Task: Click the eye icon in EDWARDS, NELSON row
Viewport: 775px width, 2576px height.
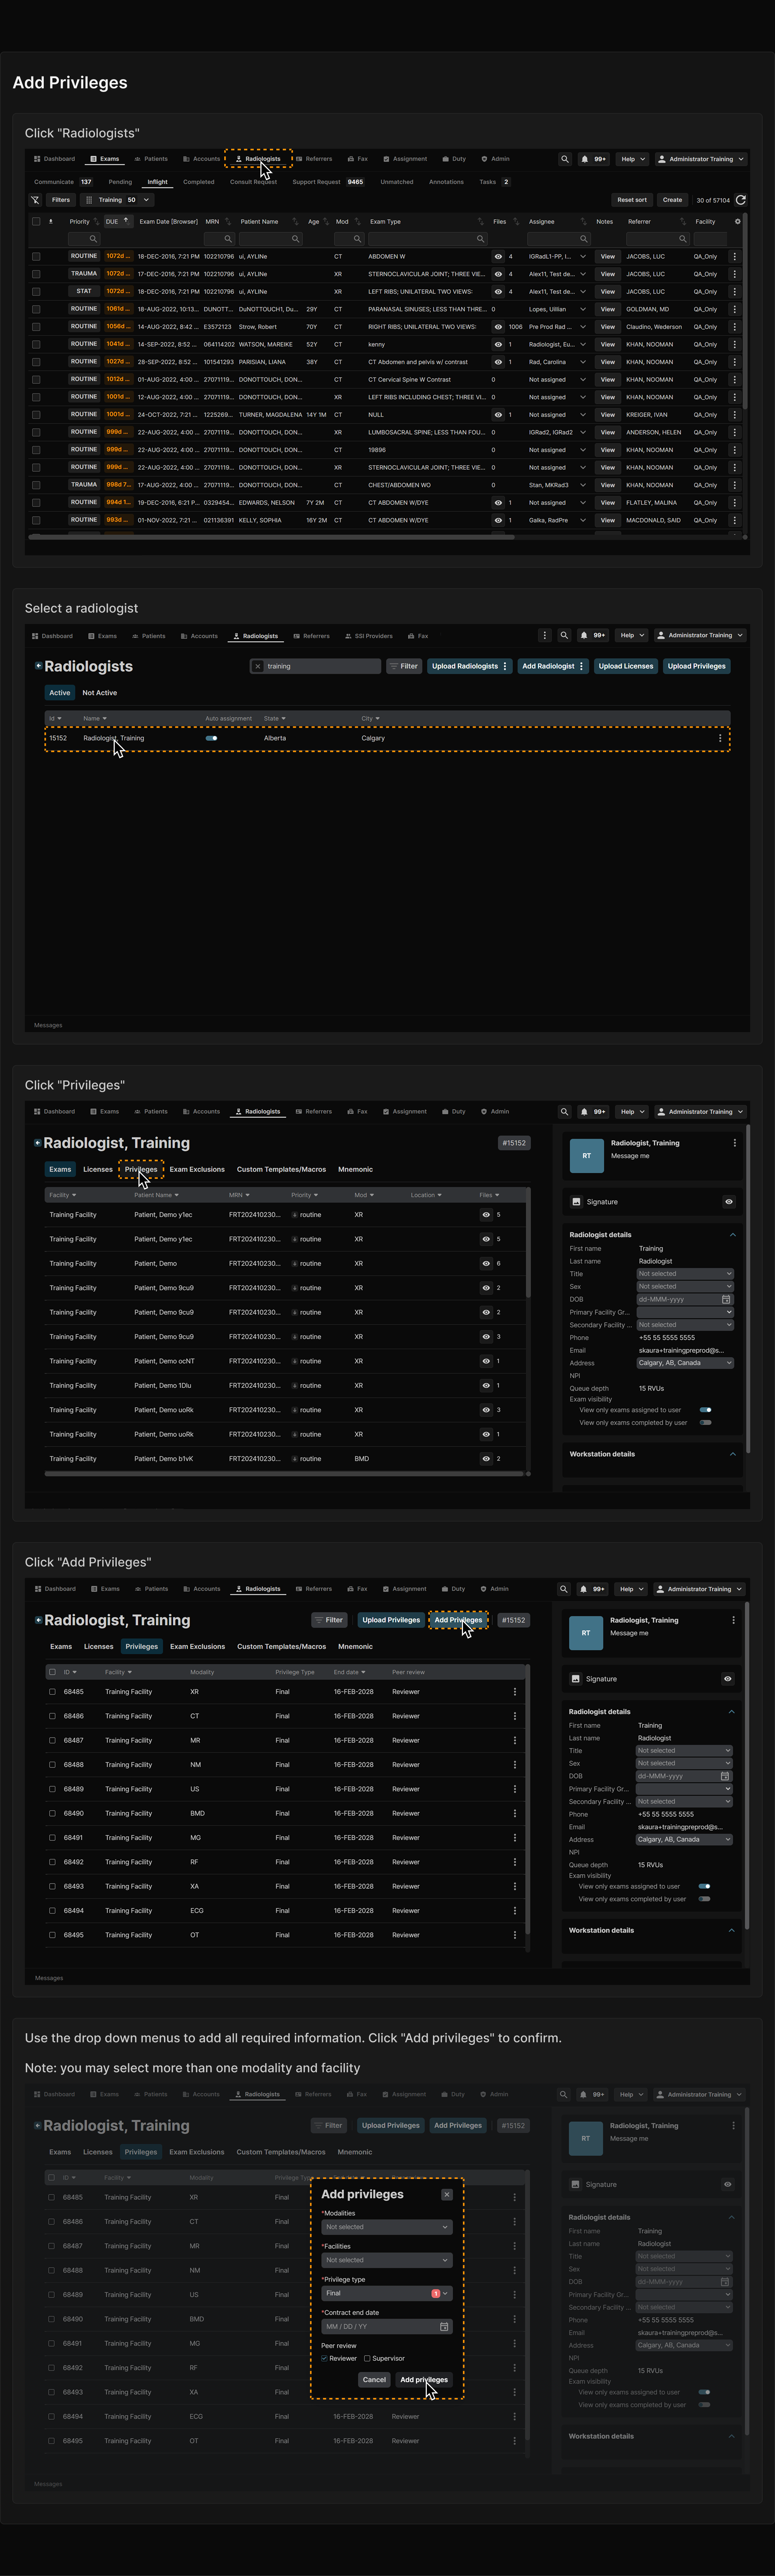Action: (498, 503)
